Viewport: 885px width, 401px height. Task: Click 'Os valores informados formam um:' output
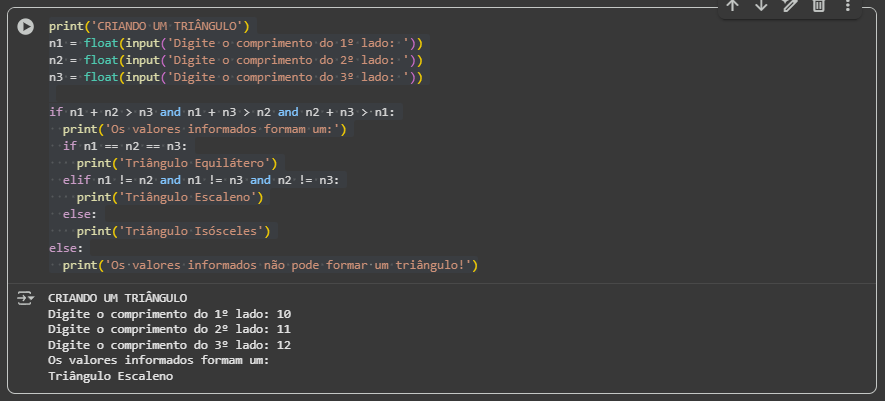(x=158, y=361)
